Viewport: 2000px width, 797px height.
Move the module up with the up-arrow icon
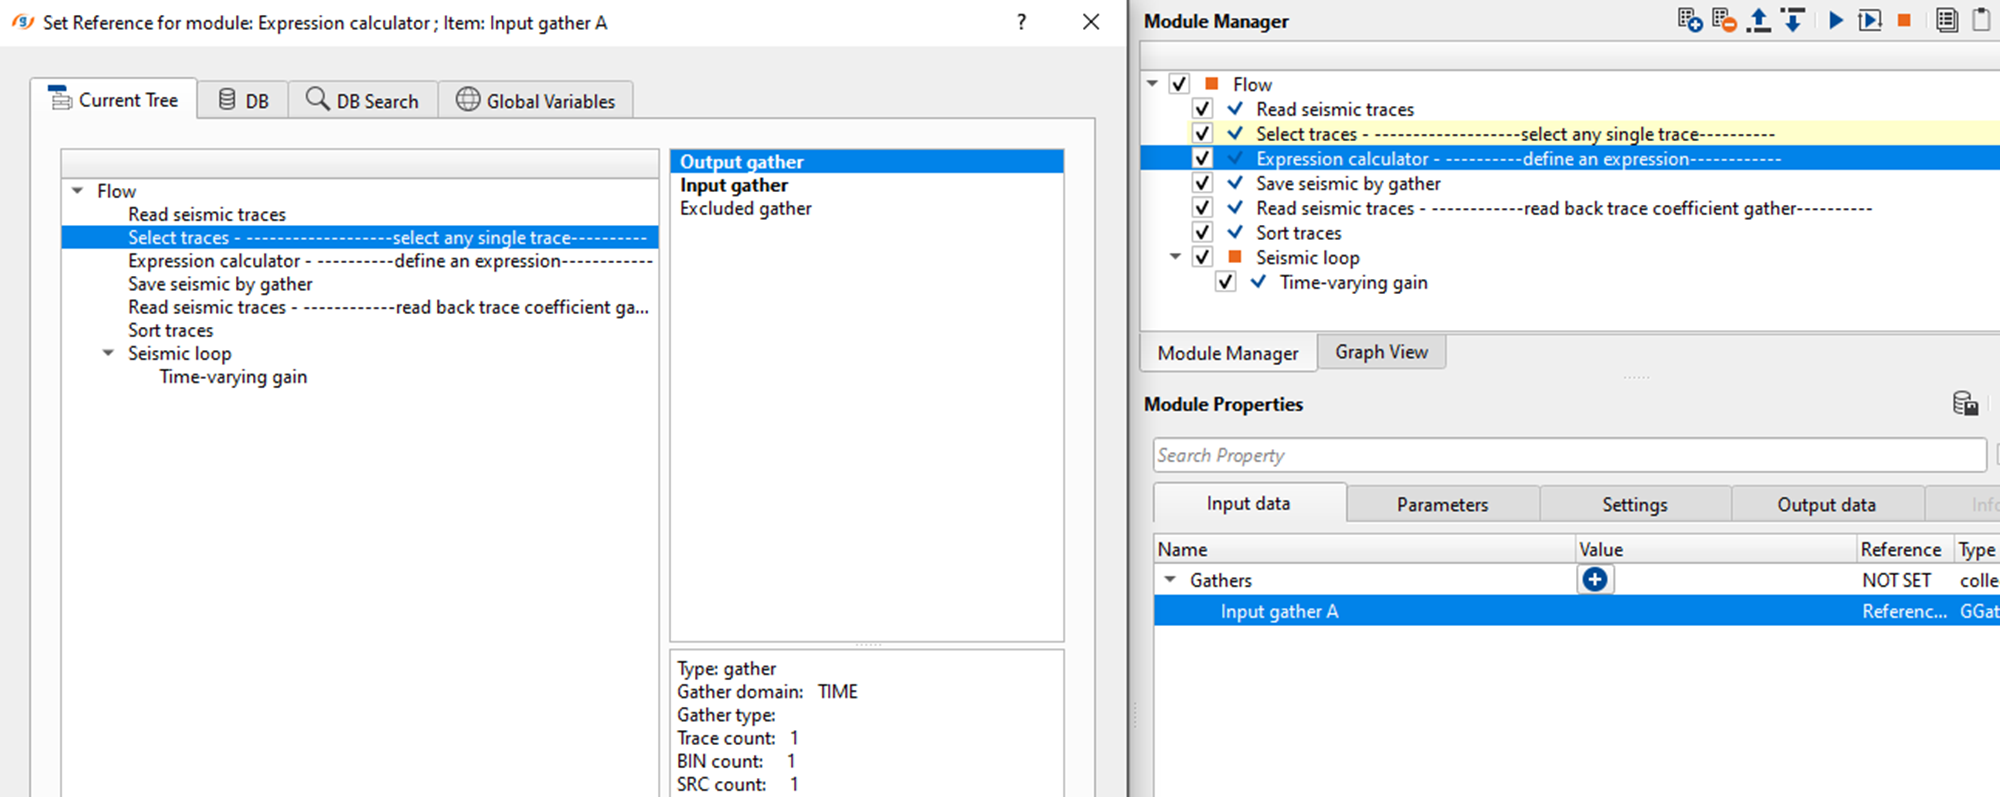tap(1758, 20)
